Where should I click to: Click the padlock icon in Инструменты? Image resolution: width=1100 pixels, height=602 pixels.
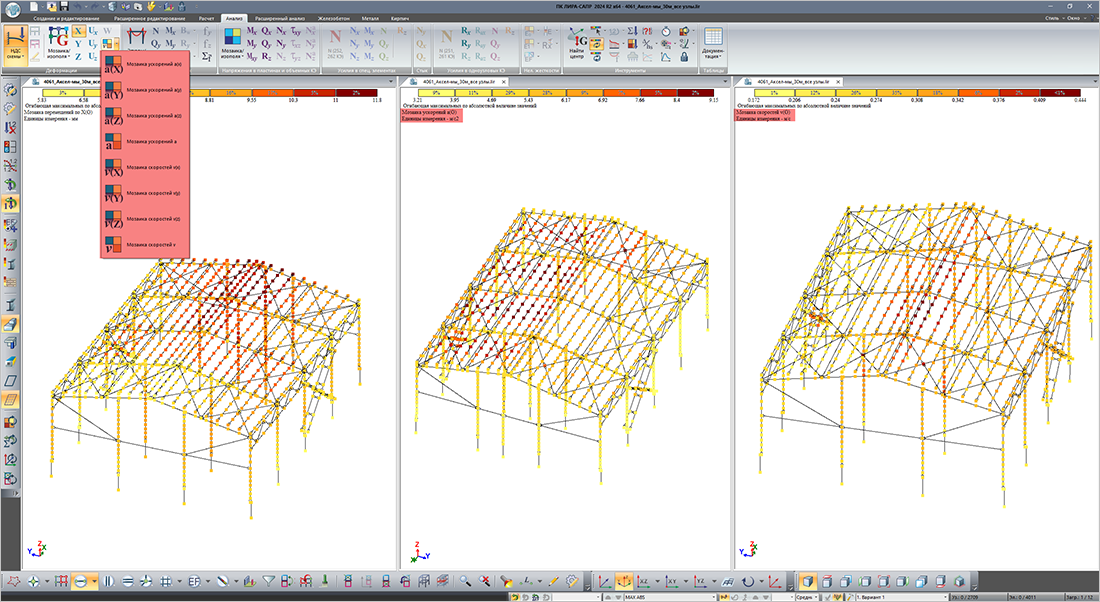[x=684, y=57]
